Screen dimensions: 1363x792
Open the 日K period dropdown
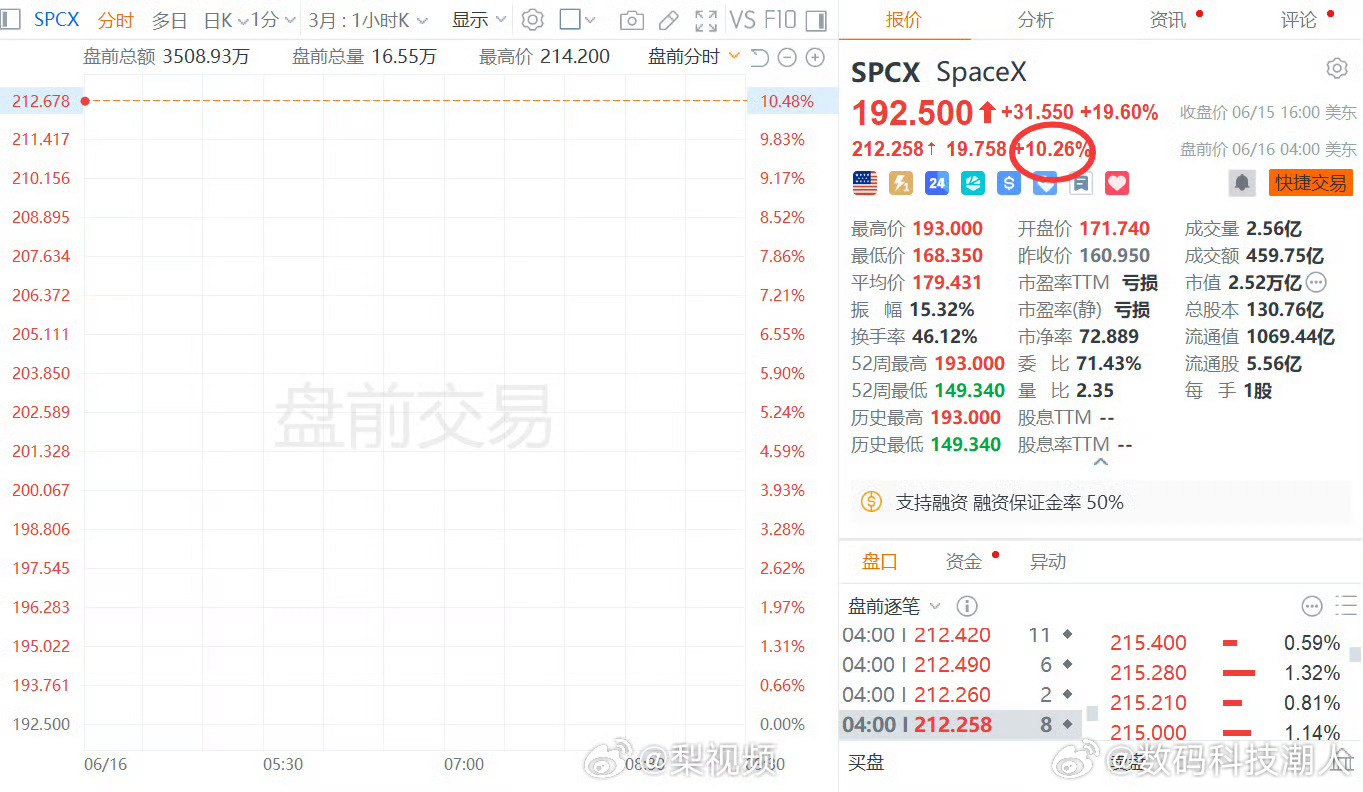[x=225, y=20]
